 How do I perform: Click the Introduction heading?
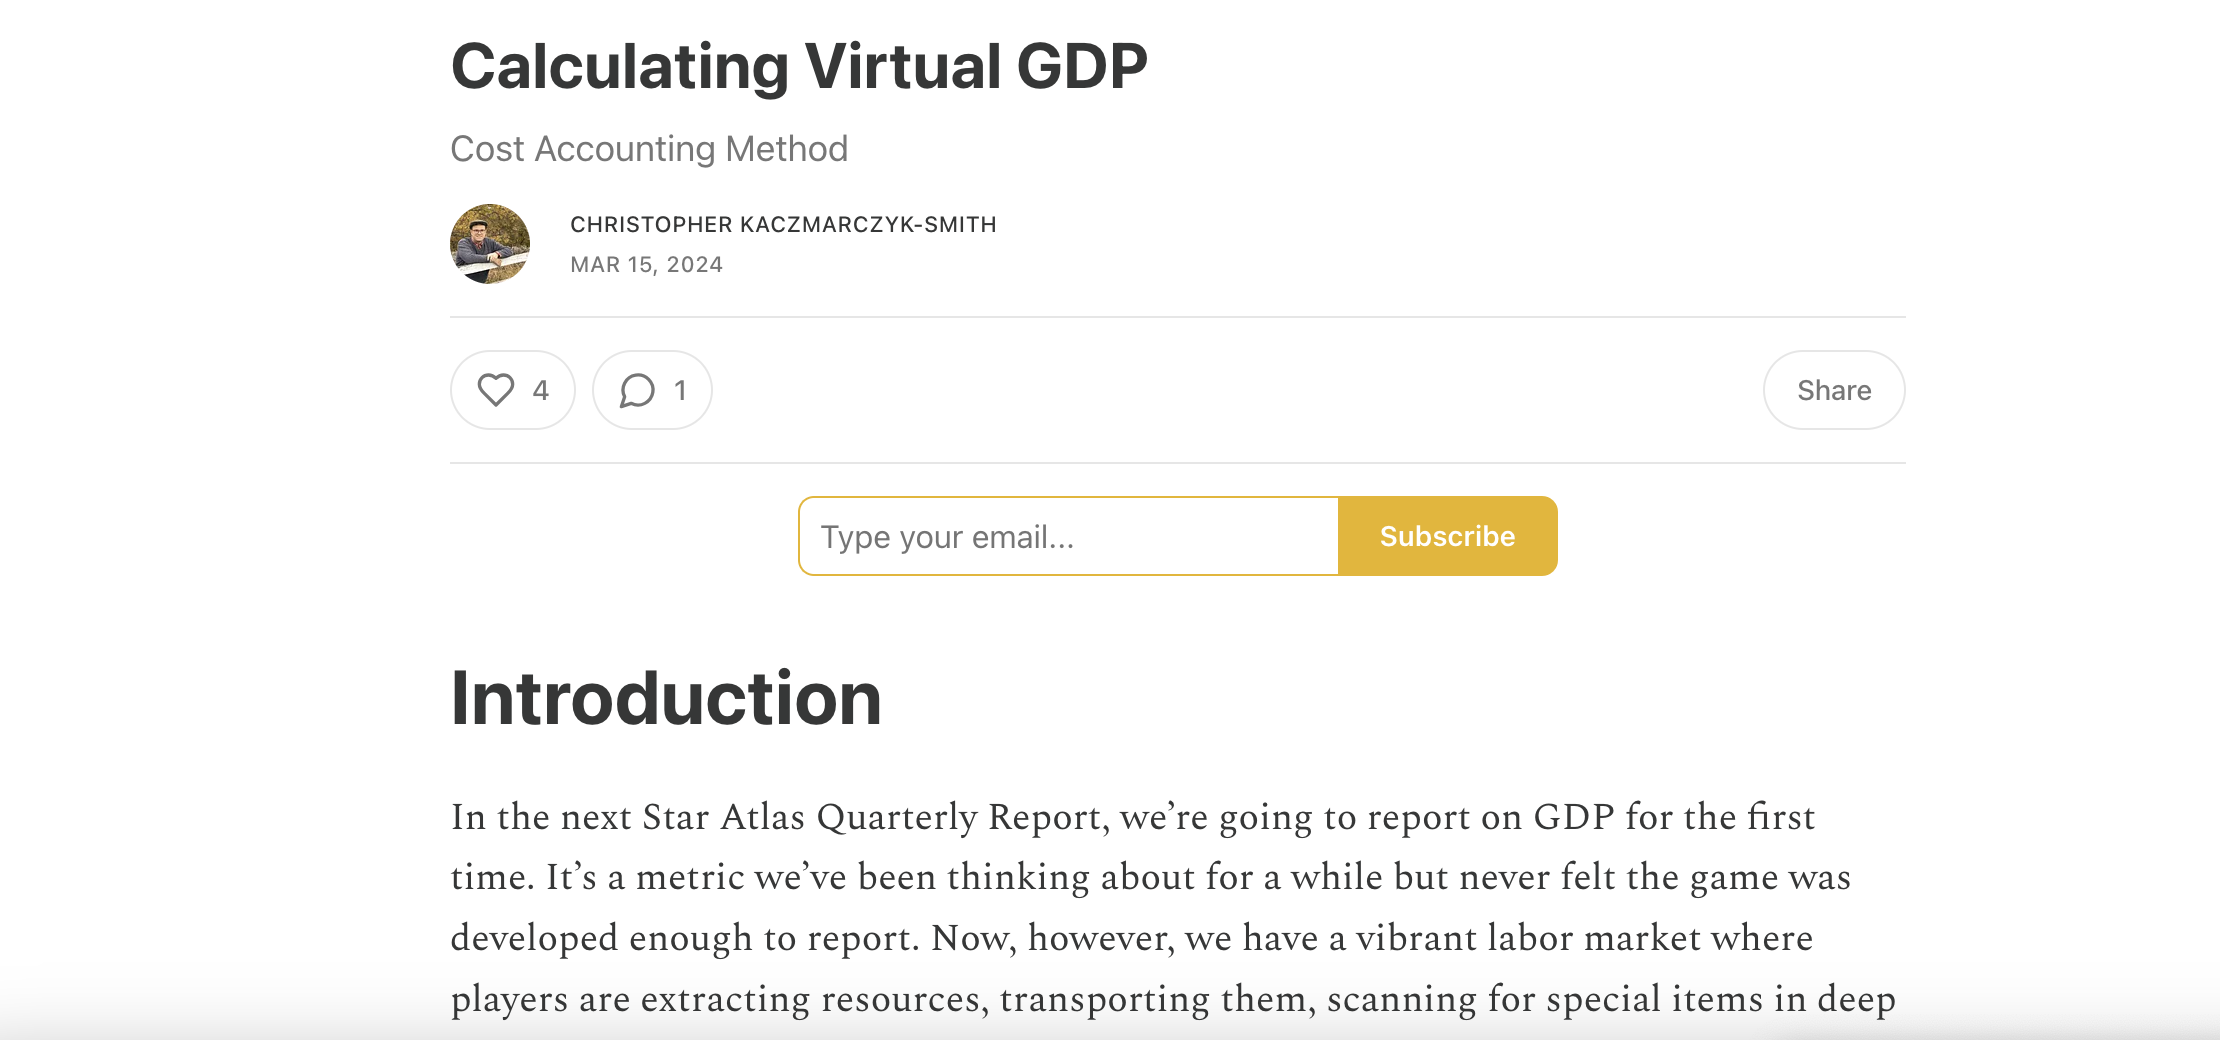click(x=666, y=700)
